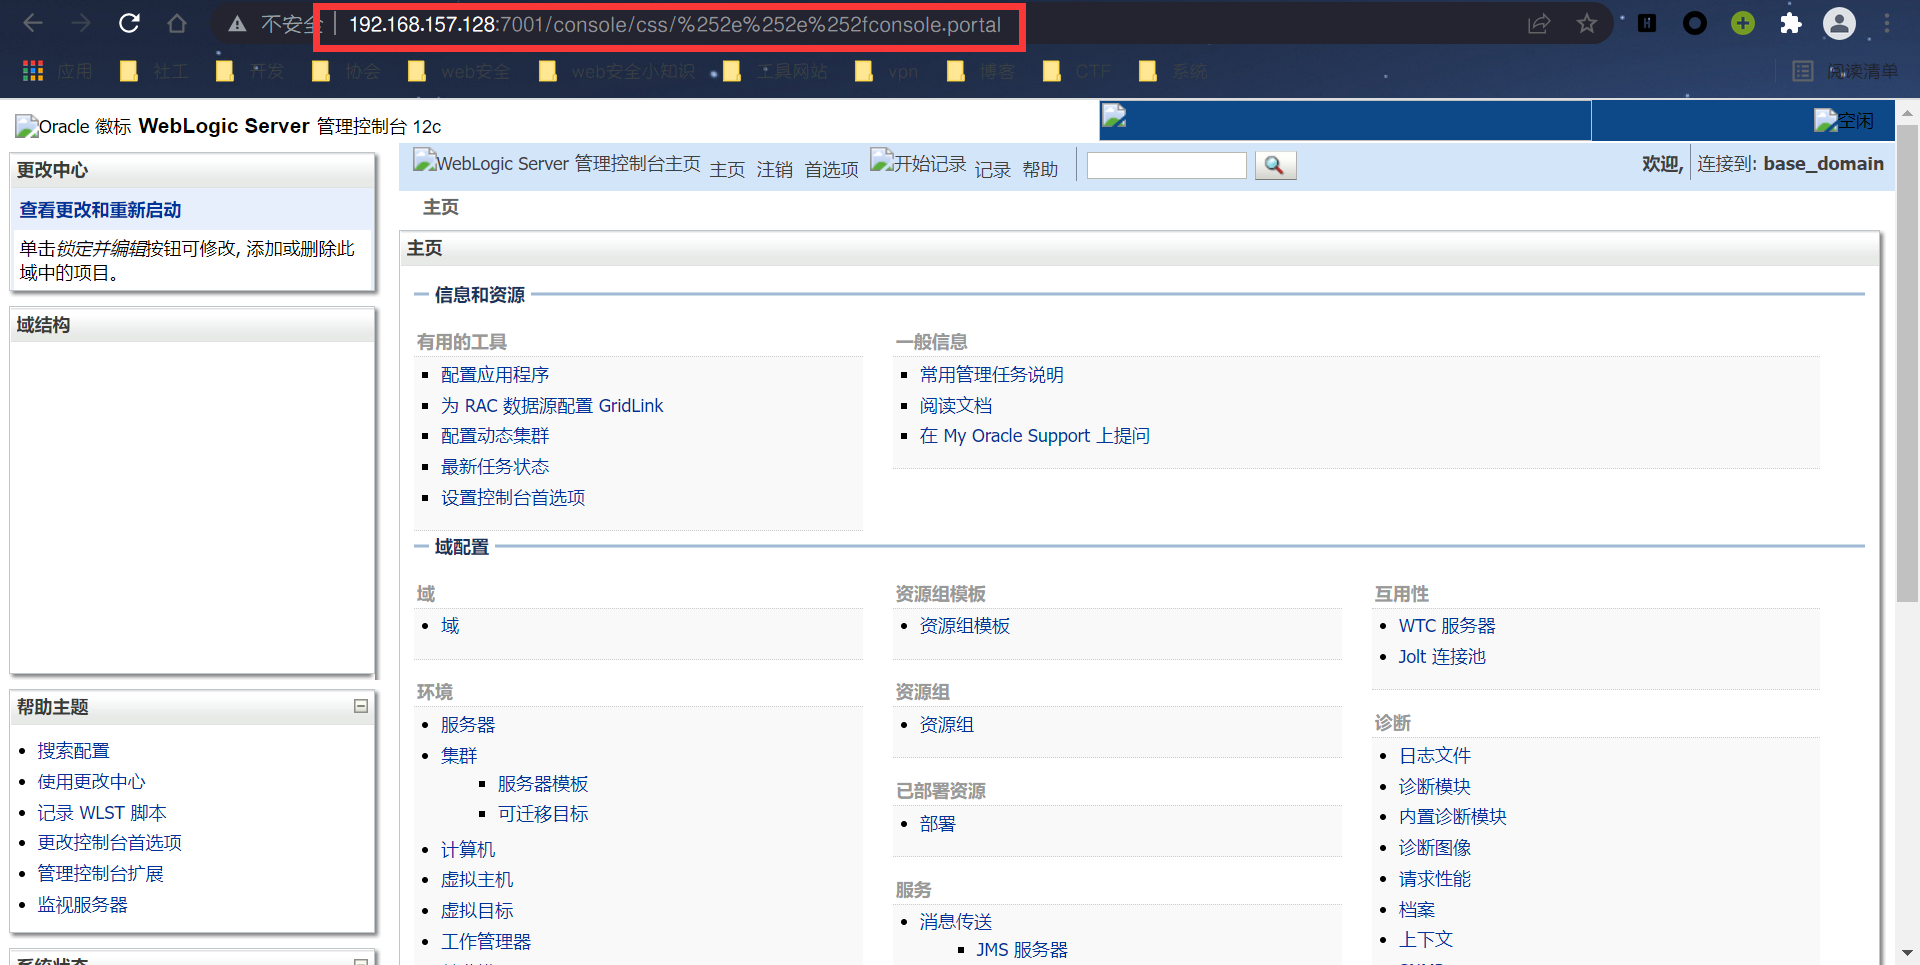Click the console search text field
This screenshot has height=965, width=1920.
[1166, 165]
